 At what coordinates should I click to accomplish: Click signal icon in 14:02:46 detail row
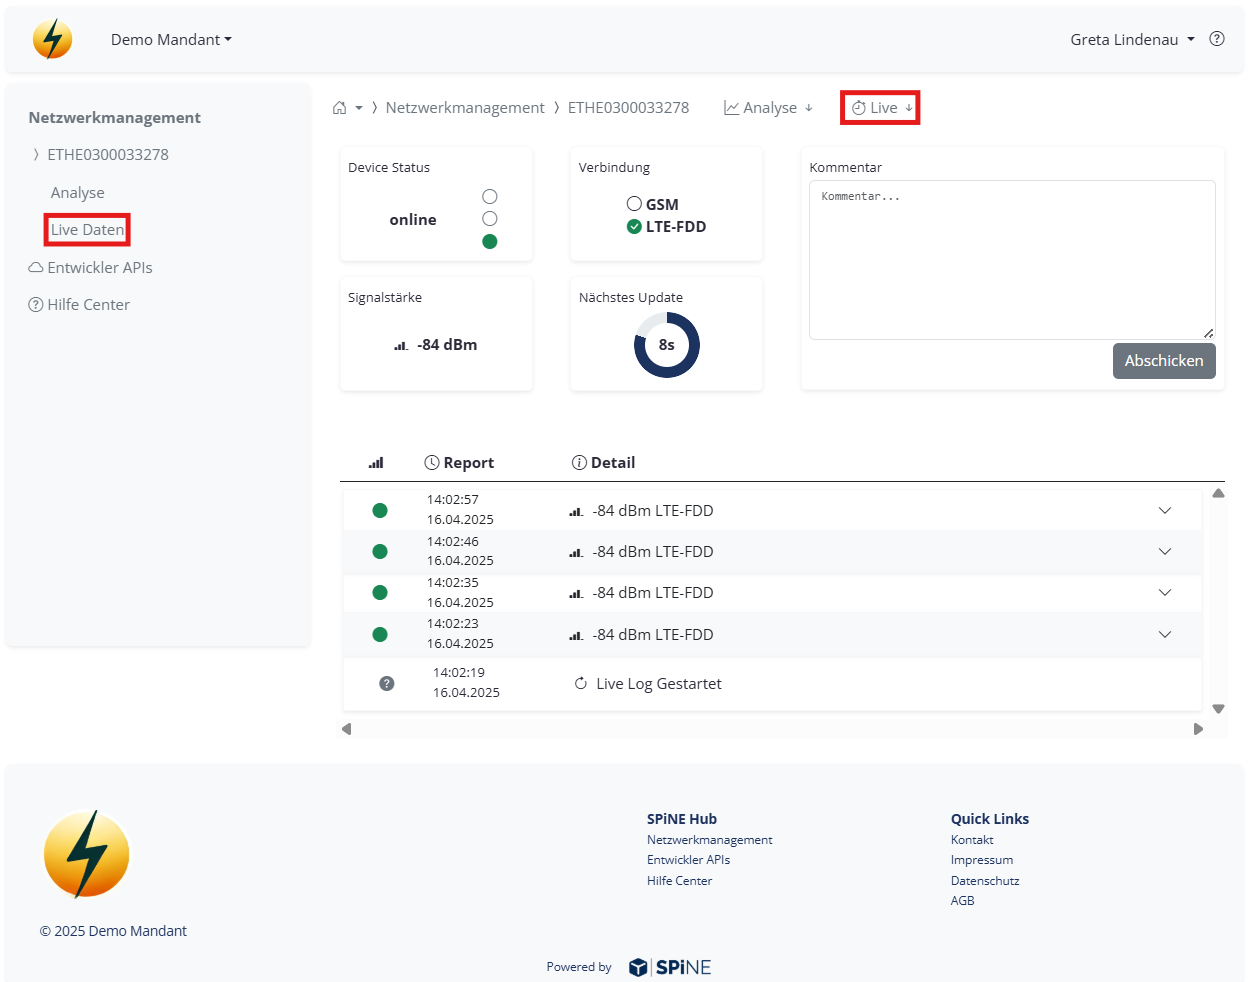(x=576, y=552)
